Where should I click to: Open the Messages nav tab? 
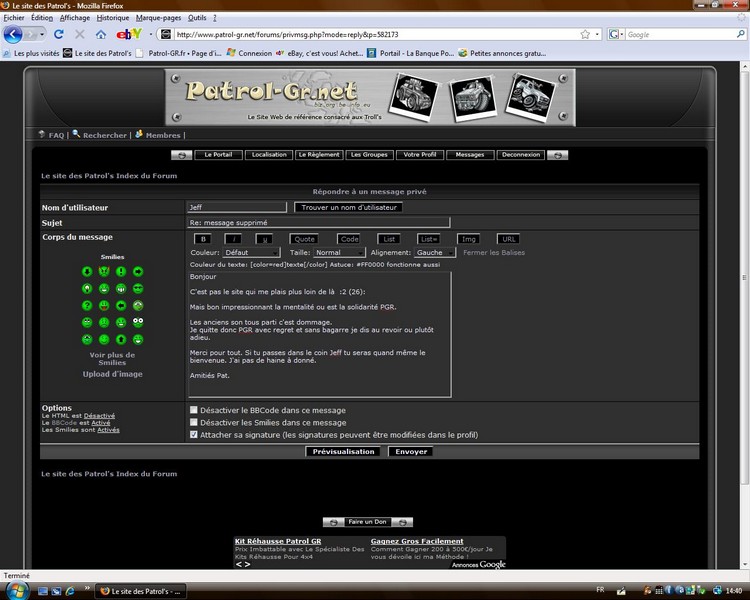(x=470, y=155)
